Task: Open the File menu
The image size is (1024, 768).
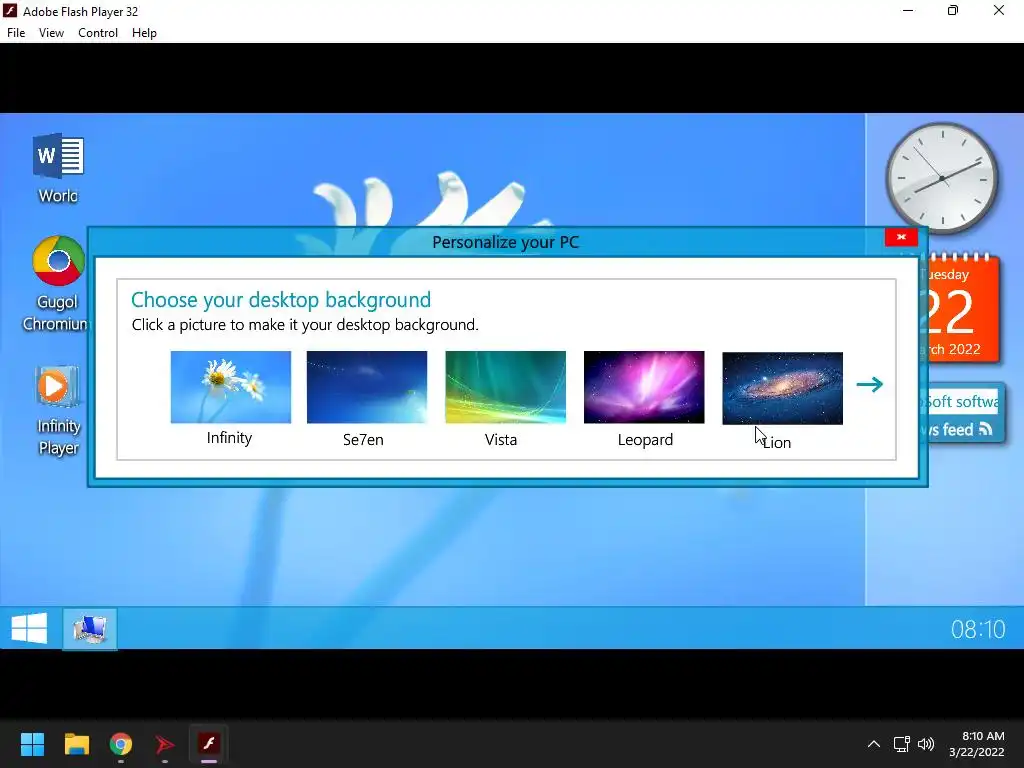Action: [16, 33]
